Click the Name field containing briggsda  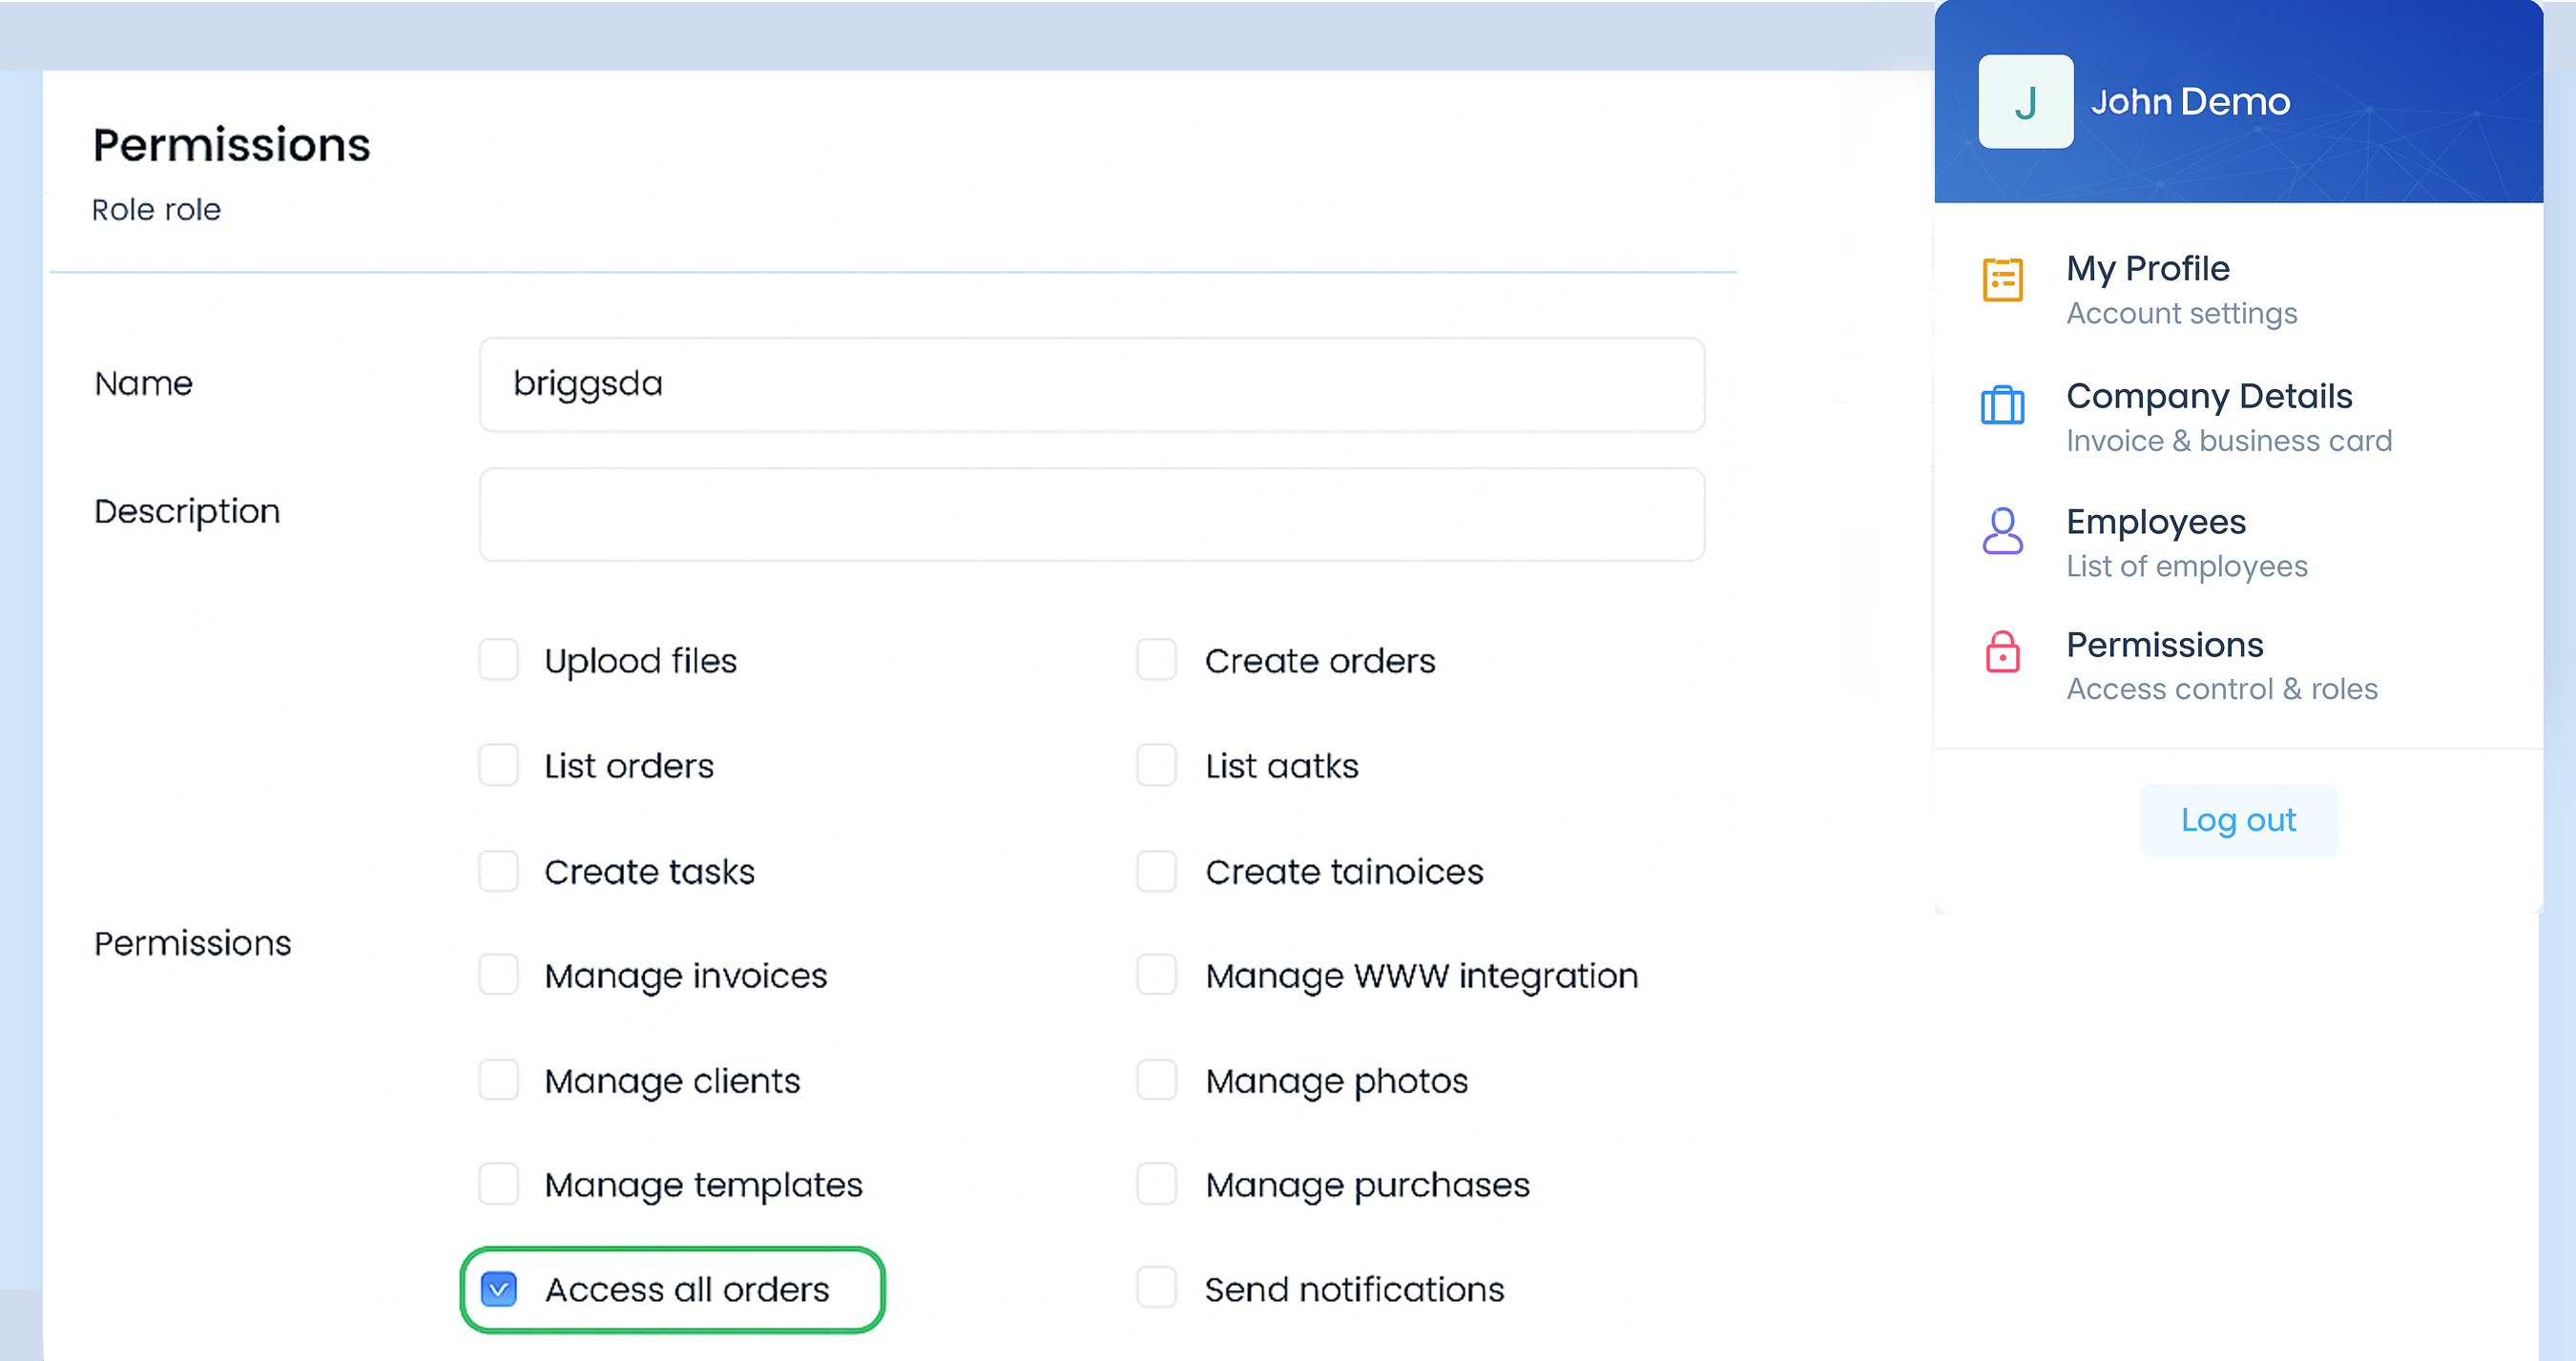pos(1092,384)
